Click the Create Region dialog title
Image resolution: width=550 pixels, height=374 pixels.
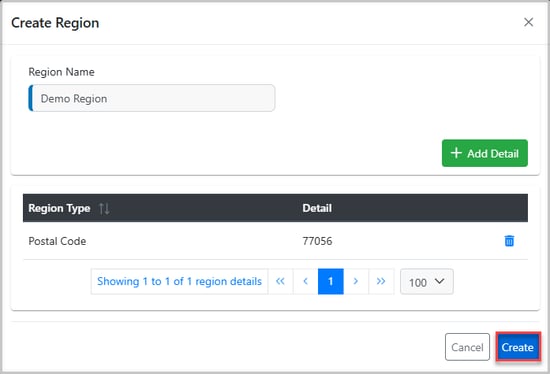(x=55, y=23)
